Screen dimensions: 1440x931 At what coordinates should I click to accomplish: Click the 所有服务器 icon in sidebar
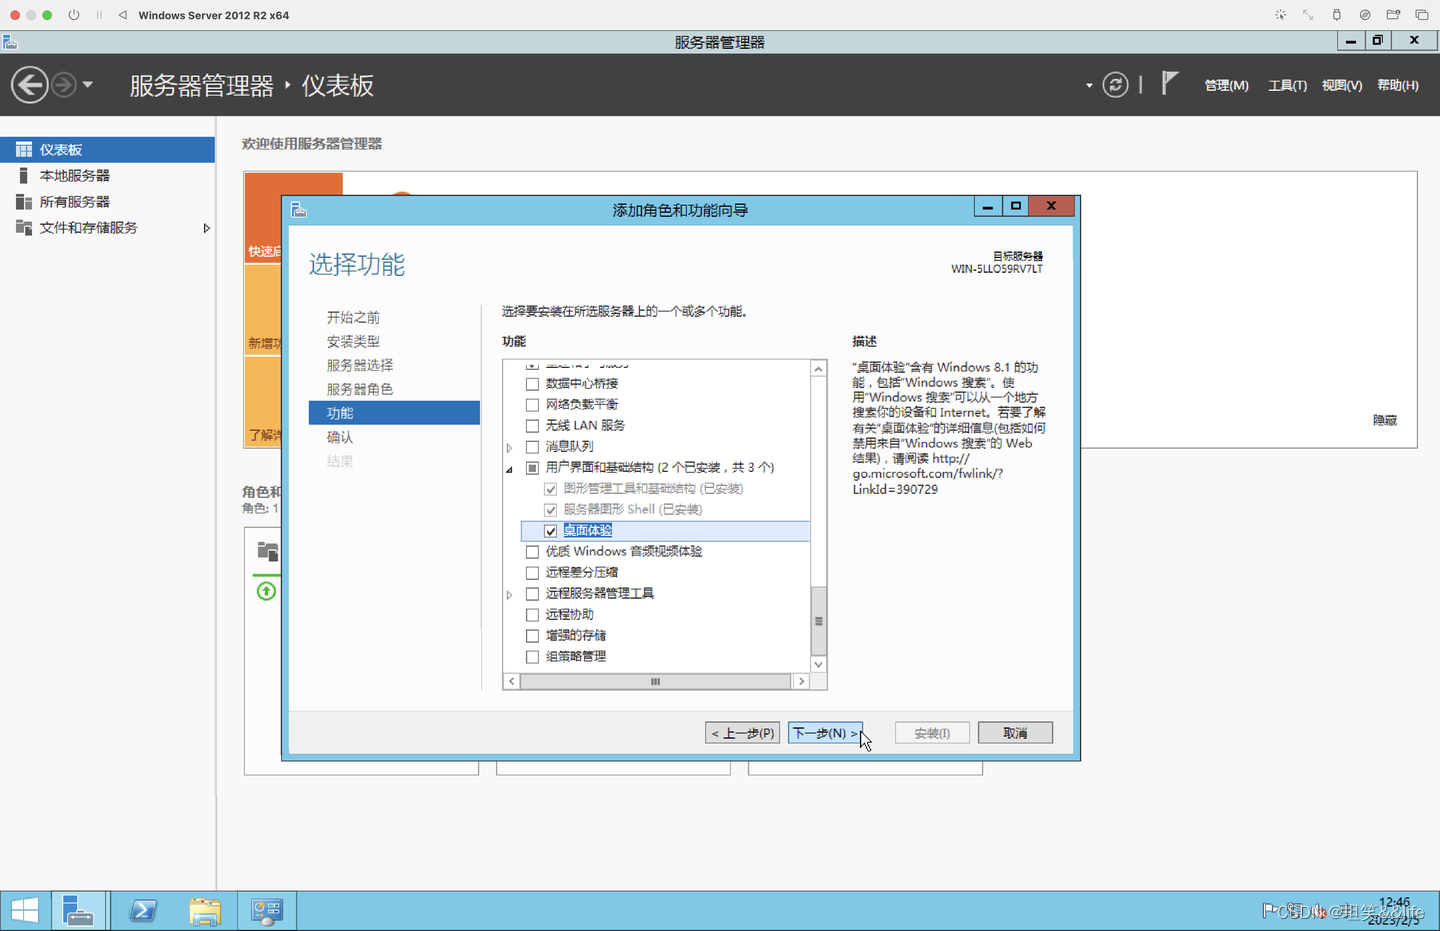coord(24,202)
